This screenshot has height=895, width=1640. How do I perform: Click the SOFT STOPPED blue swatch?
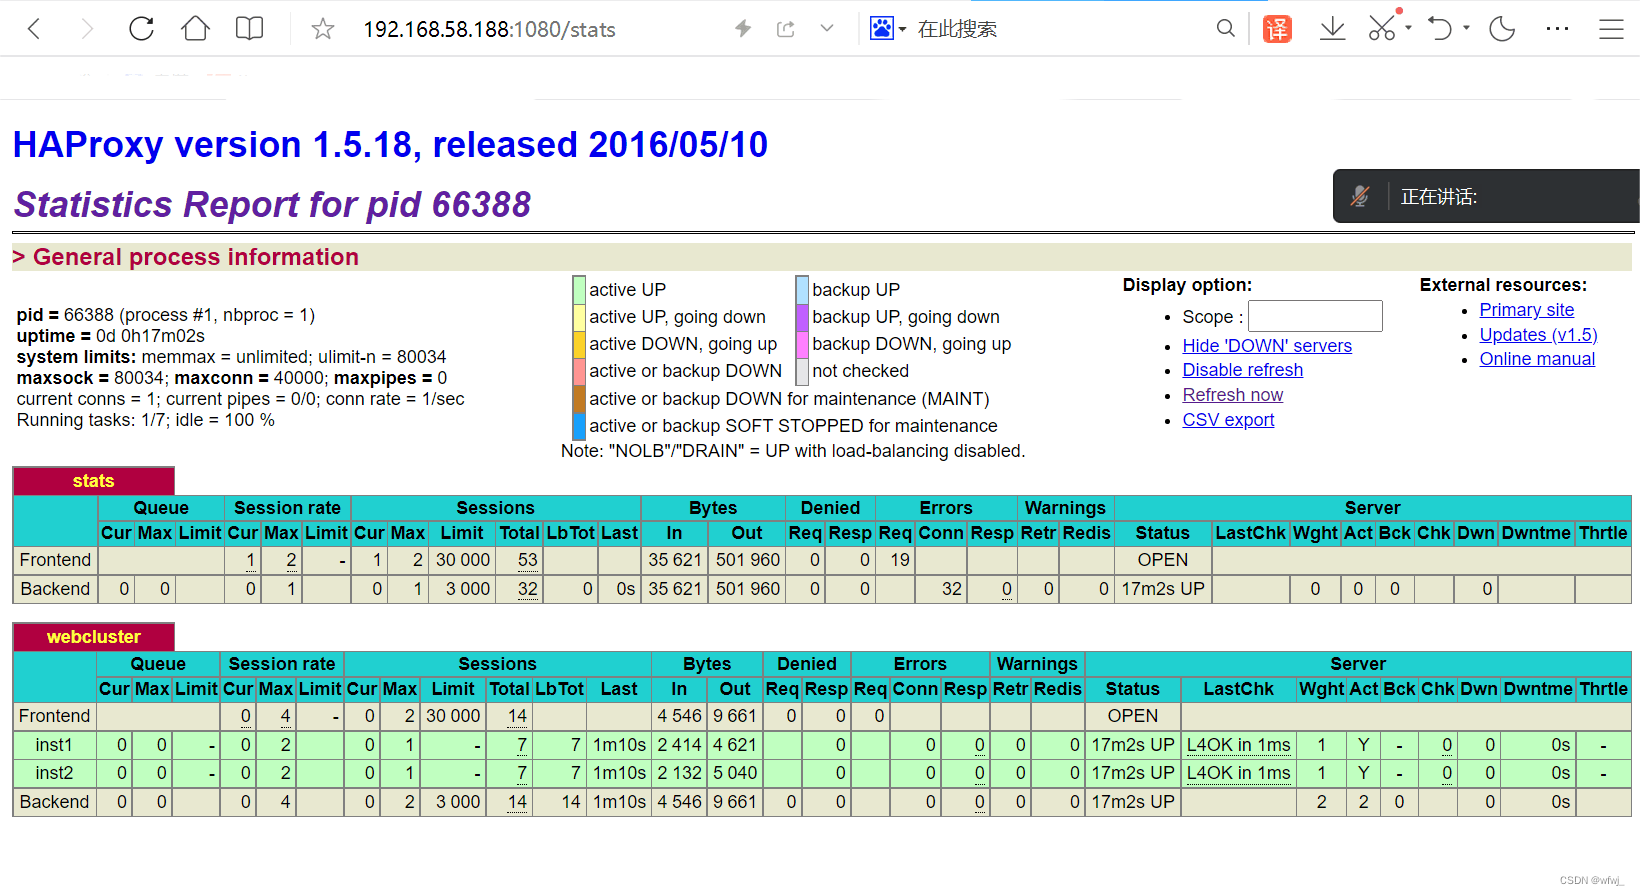(579, 426)
